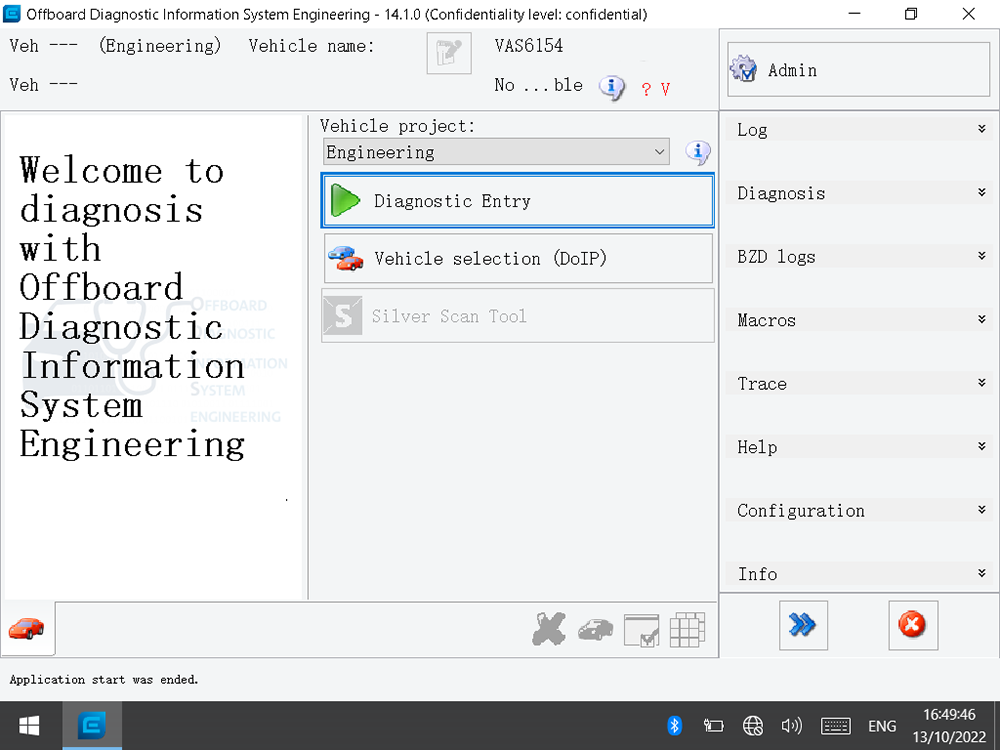Viewport: 1000px width, 750px height.
Task: Click the Bluetooth tray icon
Action: [674, 726]
